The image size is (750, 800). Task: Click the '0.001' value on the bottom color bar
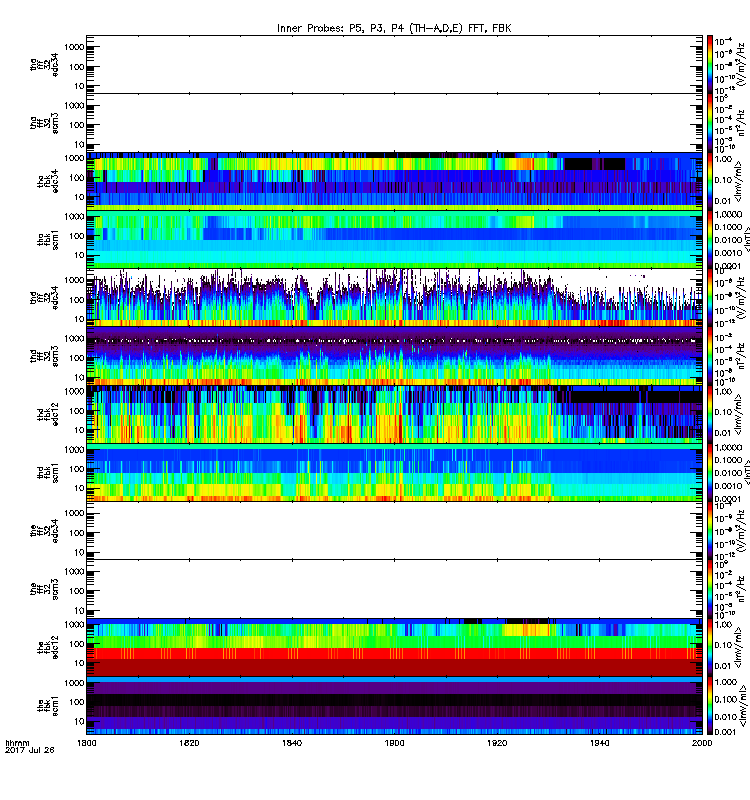coord(726,732)
